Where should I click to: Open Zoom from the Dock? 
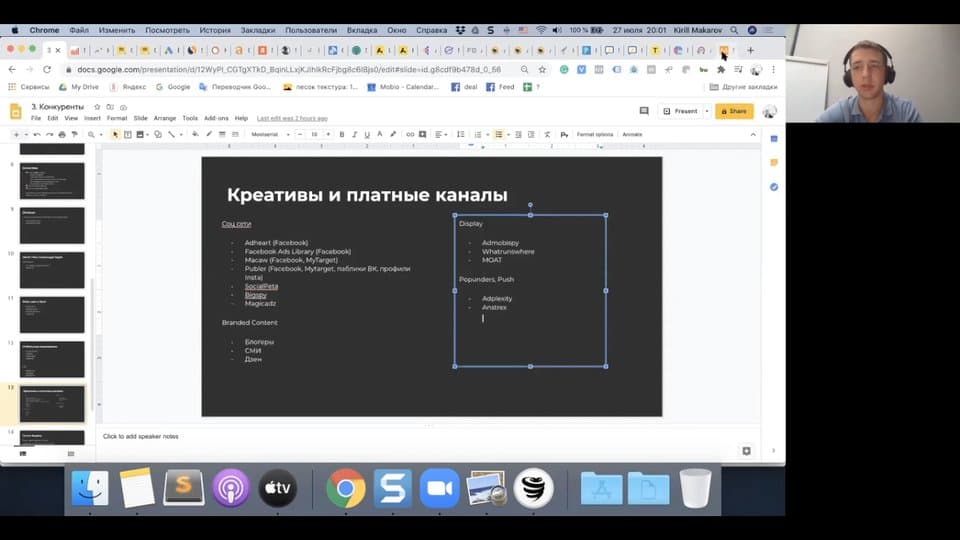(x=439, y=489)
